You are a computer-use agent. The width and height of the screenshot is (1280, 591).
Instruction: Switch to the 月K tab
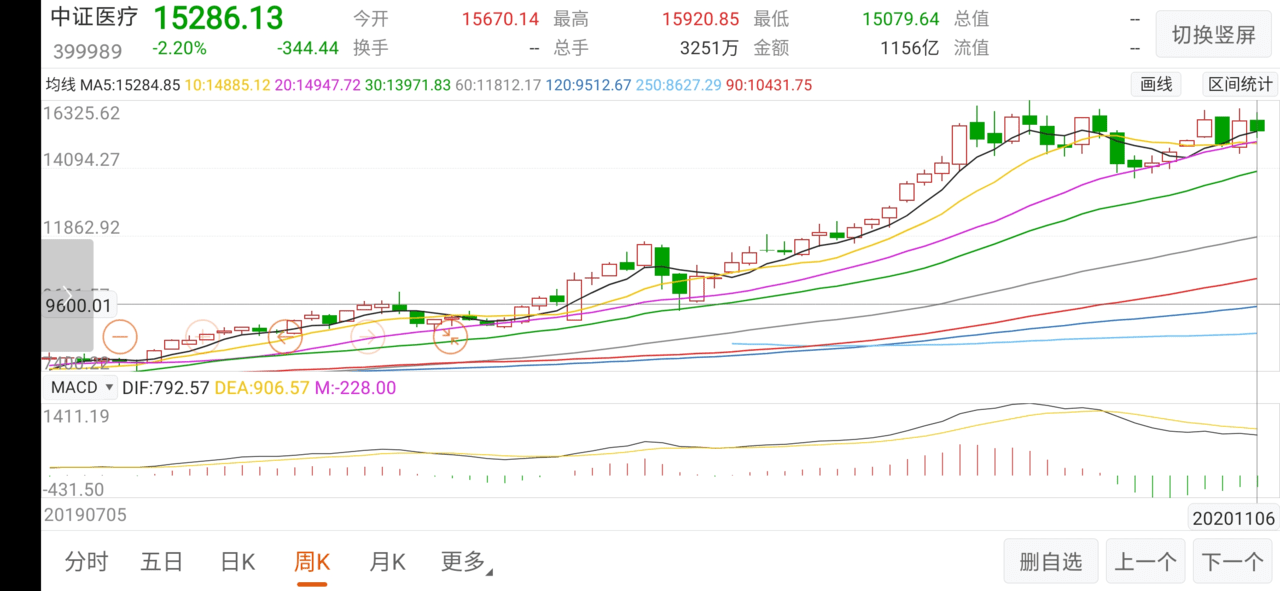pos(387,562)
